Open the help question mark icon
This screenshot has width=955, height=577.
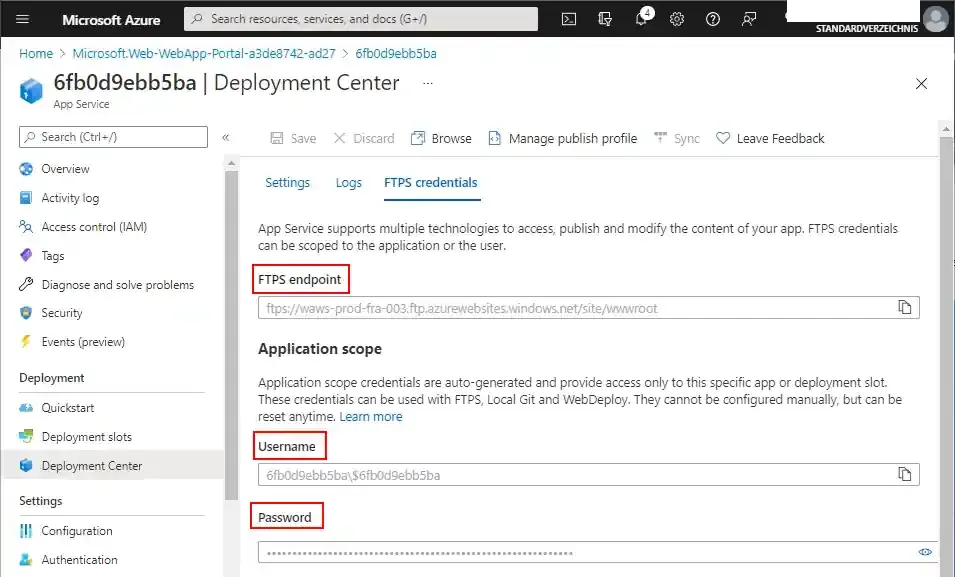click(712, 18)
